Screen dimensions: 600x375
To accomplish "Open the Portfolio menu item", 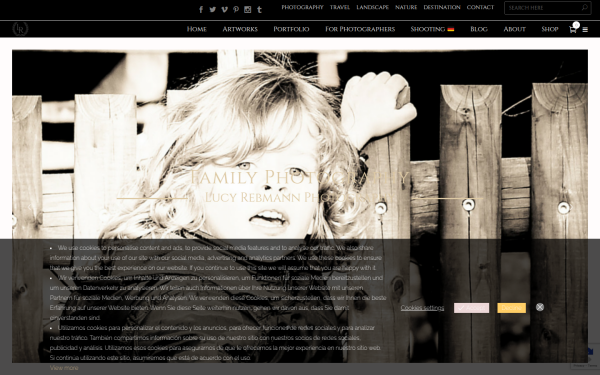I will 291,29.
